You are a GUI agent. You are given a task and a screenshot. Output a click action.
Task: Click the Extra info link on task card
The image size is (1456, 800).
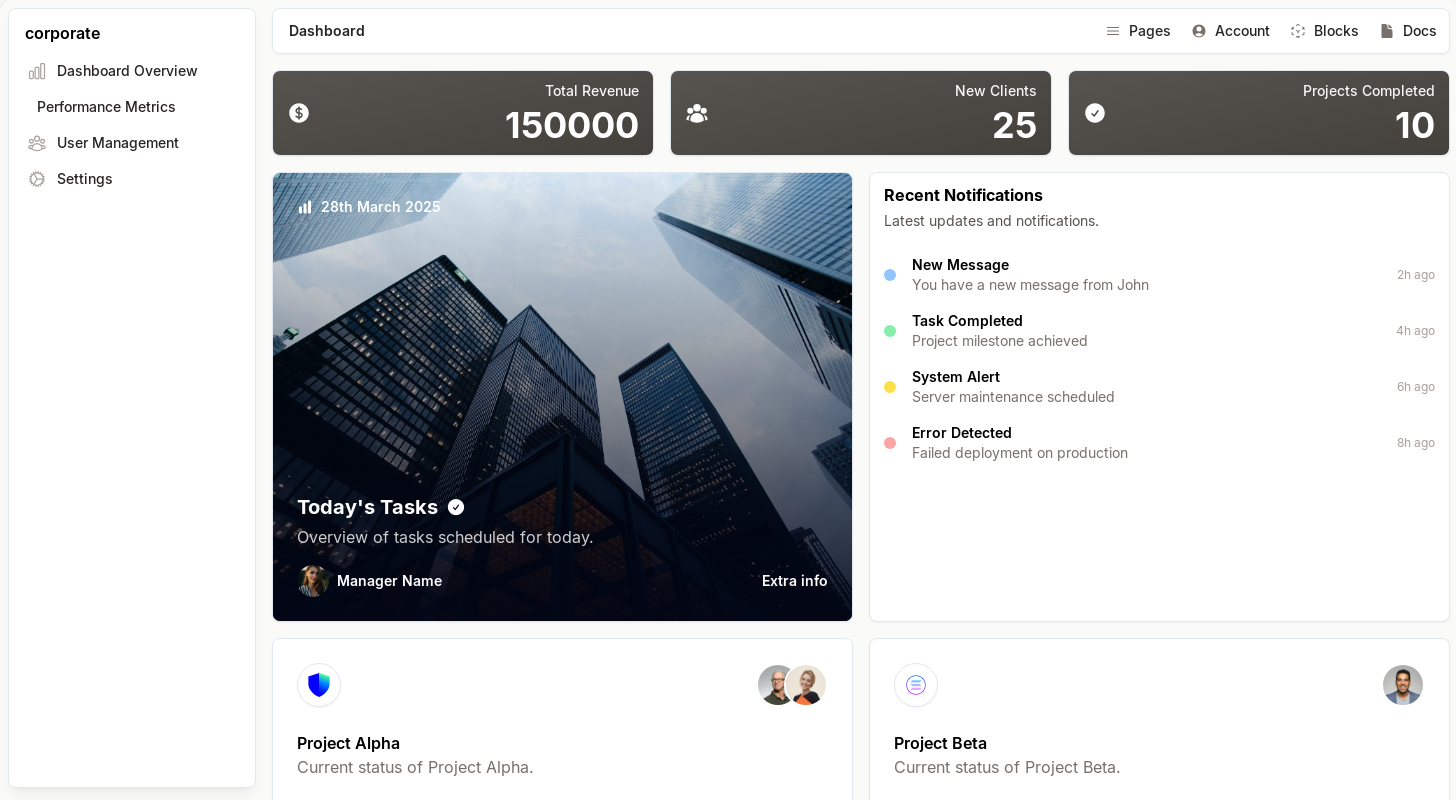point(794,581)
